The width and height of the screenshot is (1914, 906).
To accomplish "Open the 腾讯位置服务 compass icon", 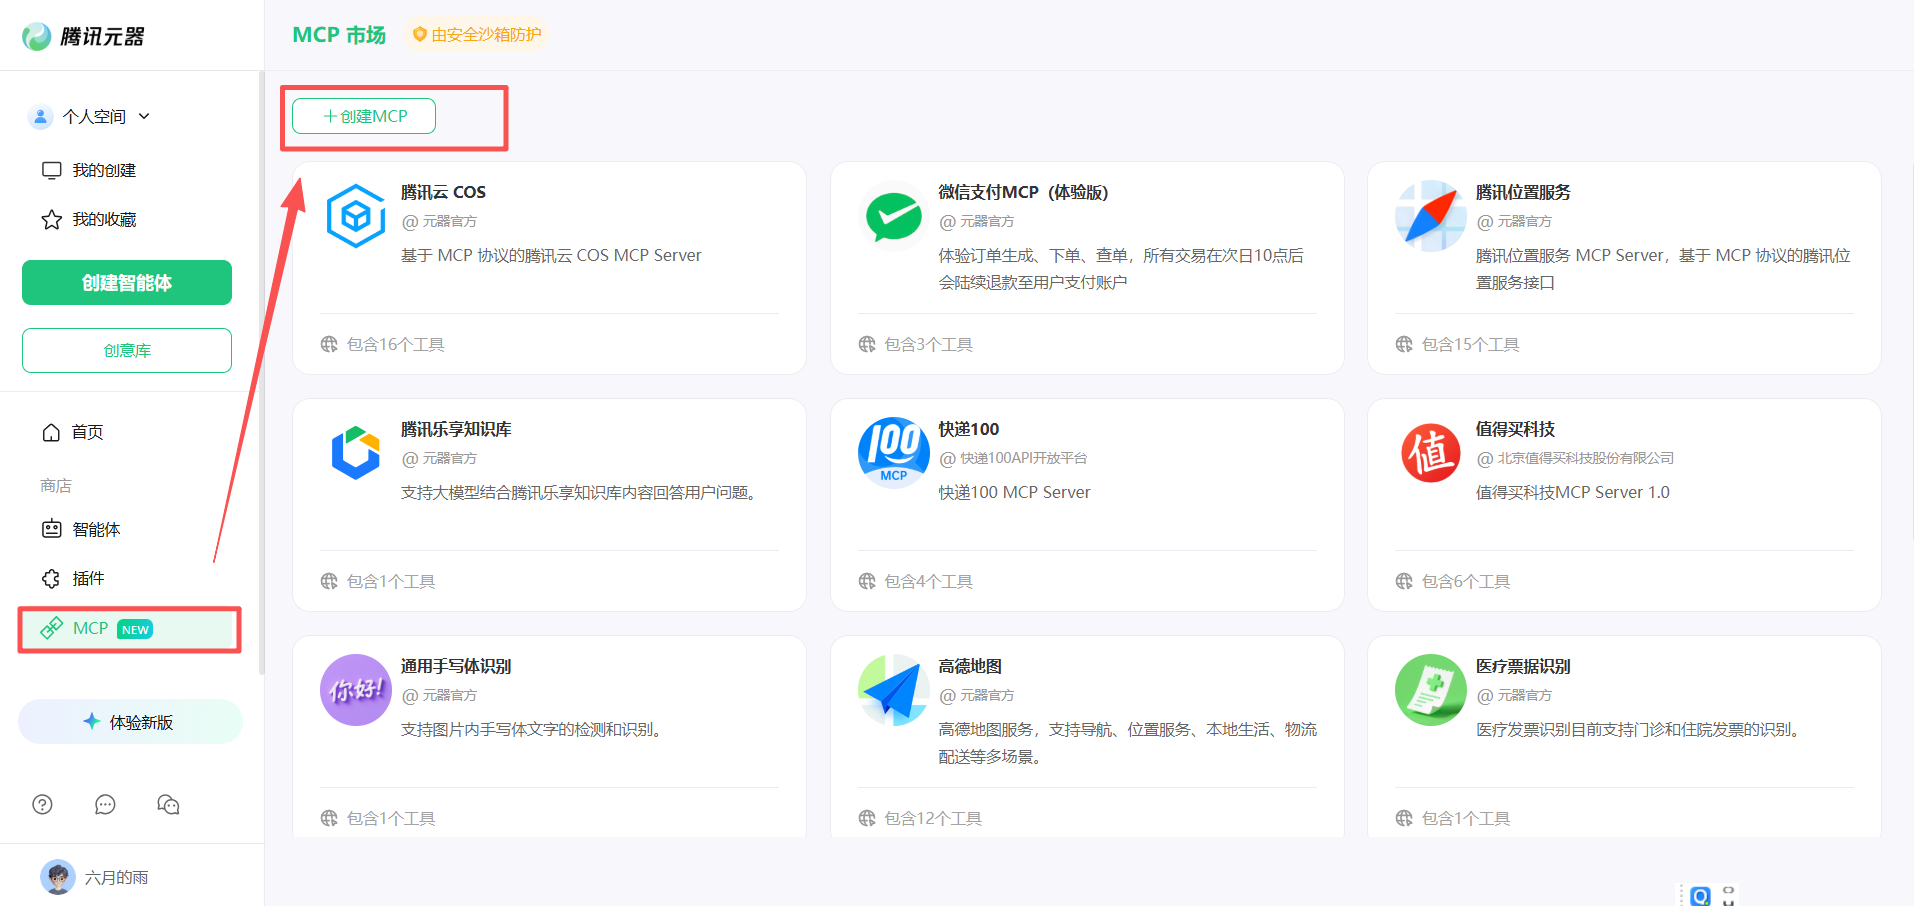I will point(1430,216).
